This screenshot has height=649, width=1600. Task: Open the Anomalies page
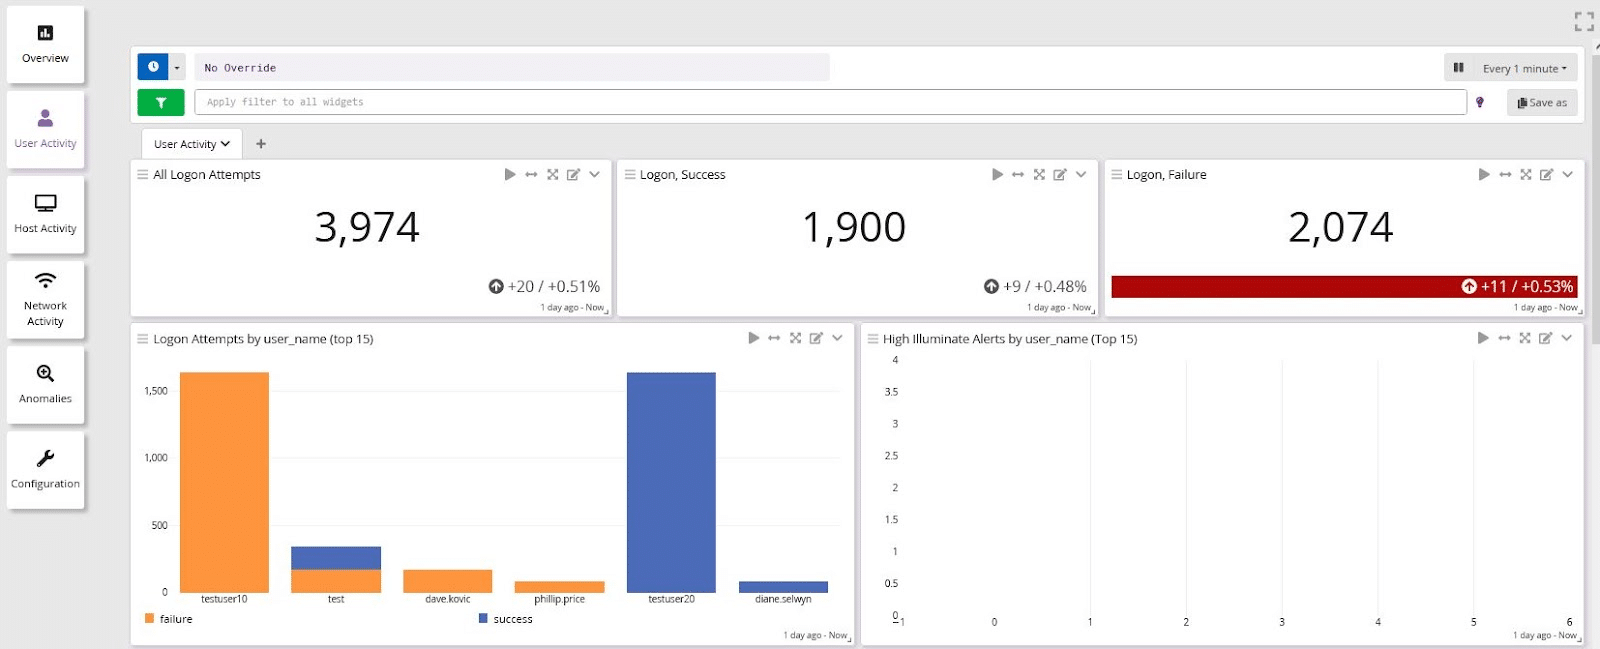coord(45,384)
